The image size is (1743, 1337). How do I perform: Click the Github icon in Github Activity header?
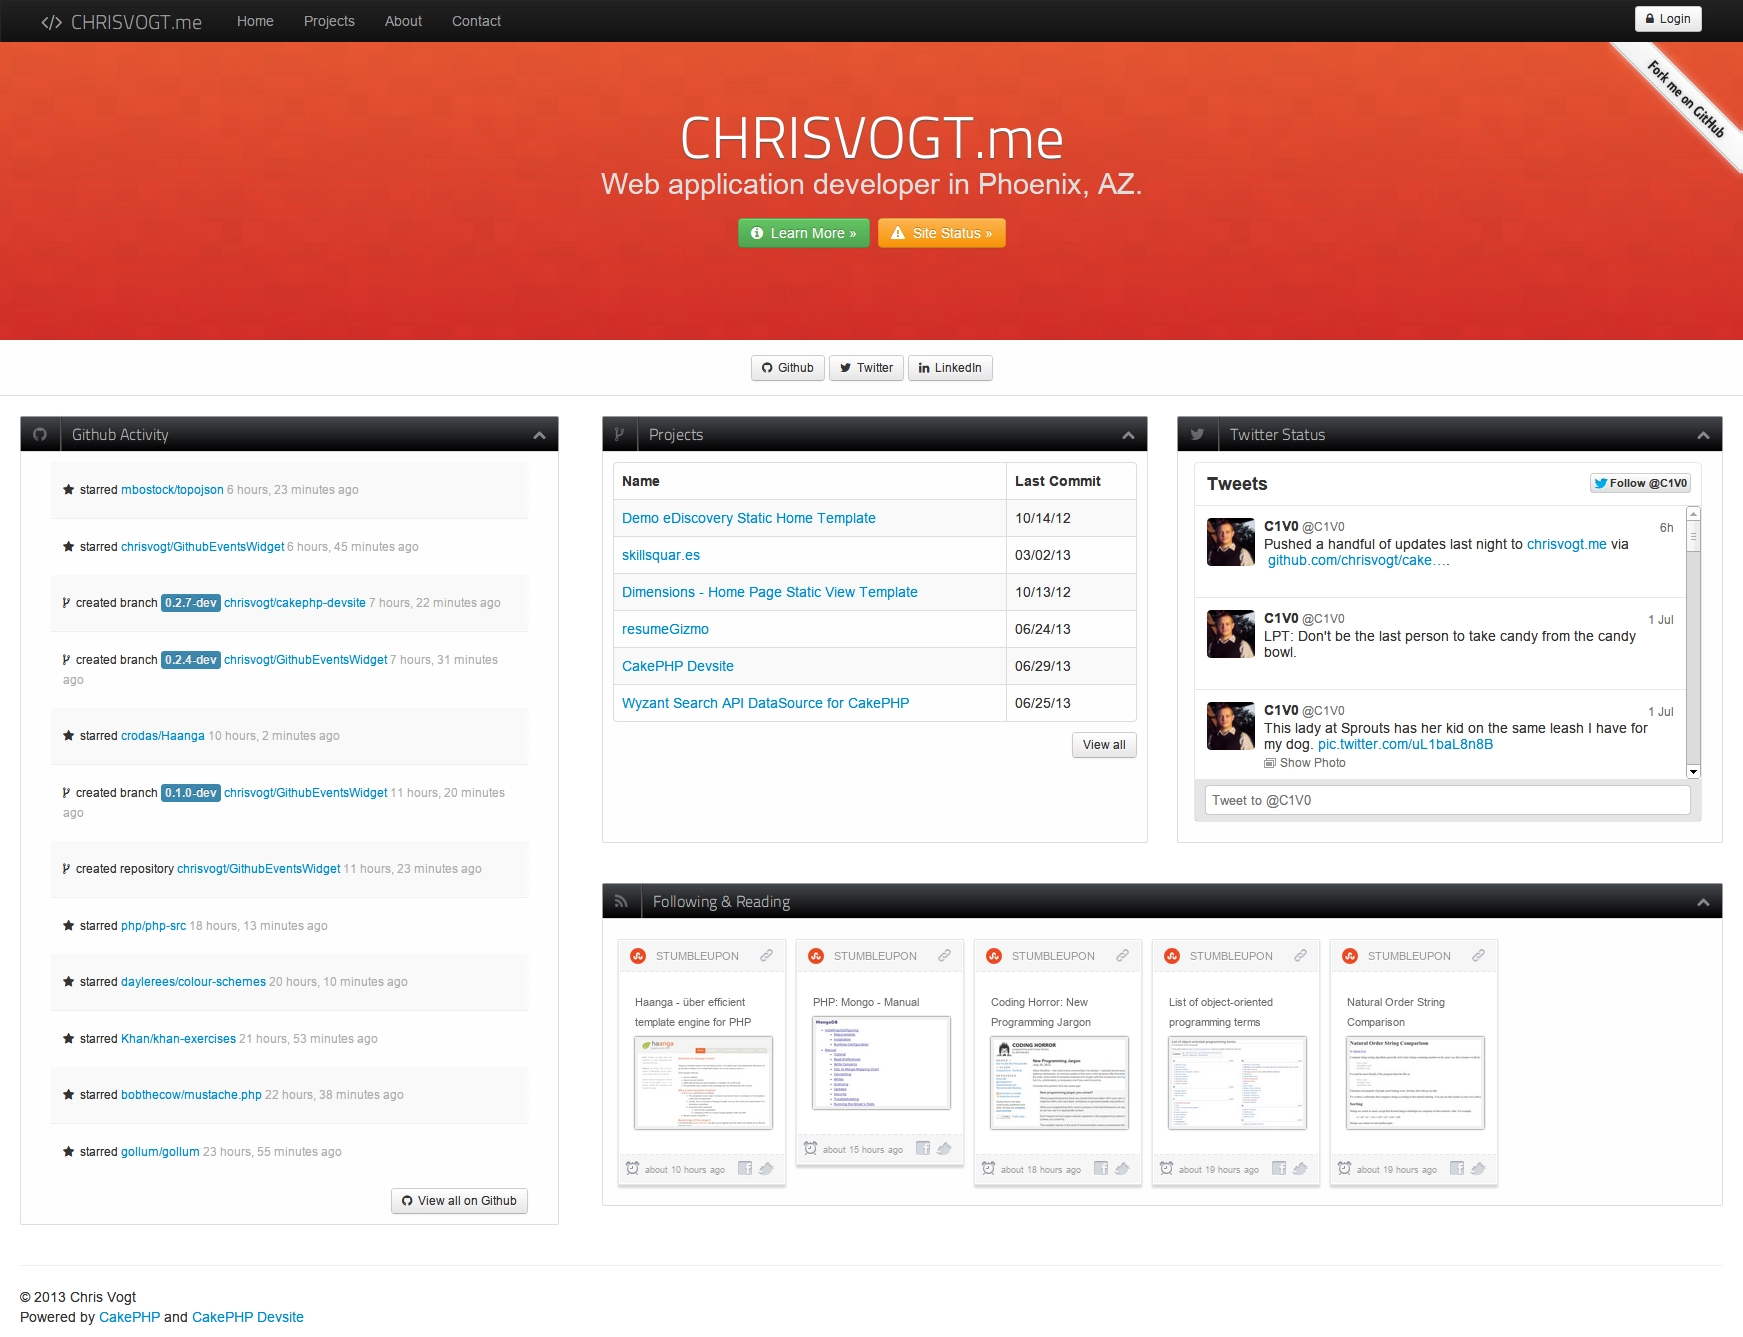coord(40,434)
